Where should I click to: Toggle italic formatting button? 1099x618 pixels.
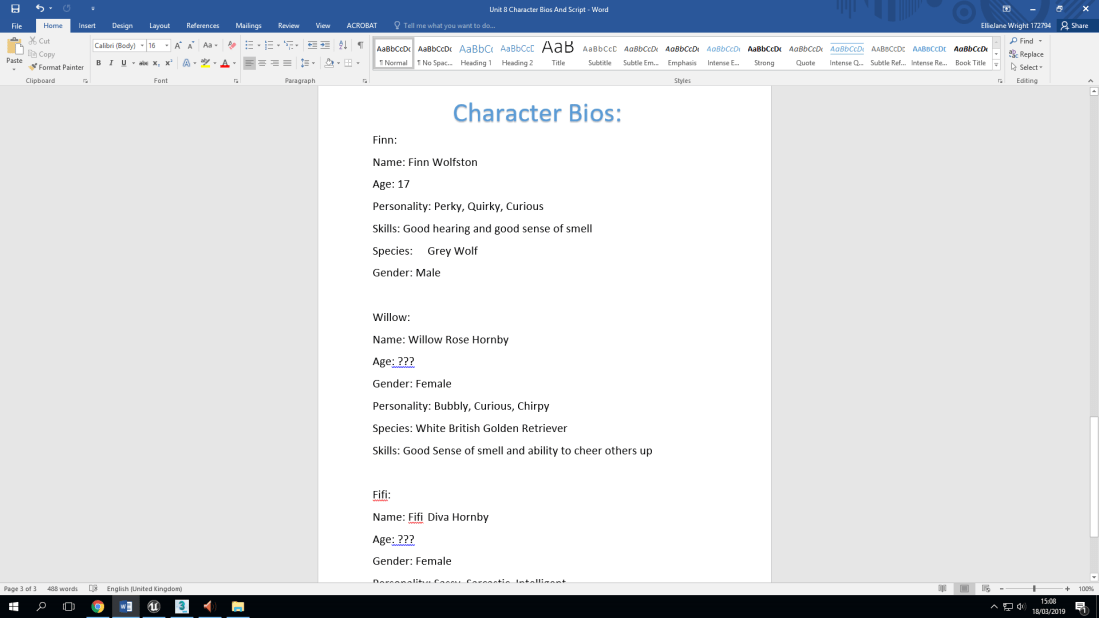tap(111, 63)
